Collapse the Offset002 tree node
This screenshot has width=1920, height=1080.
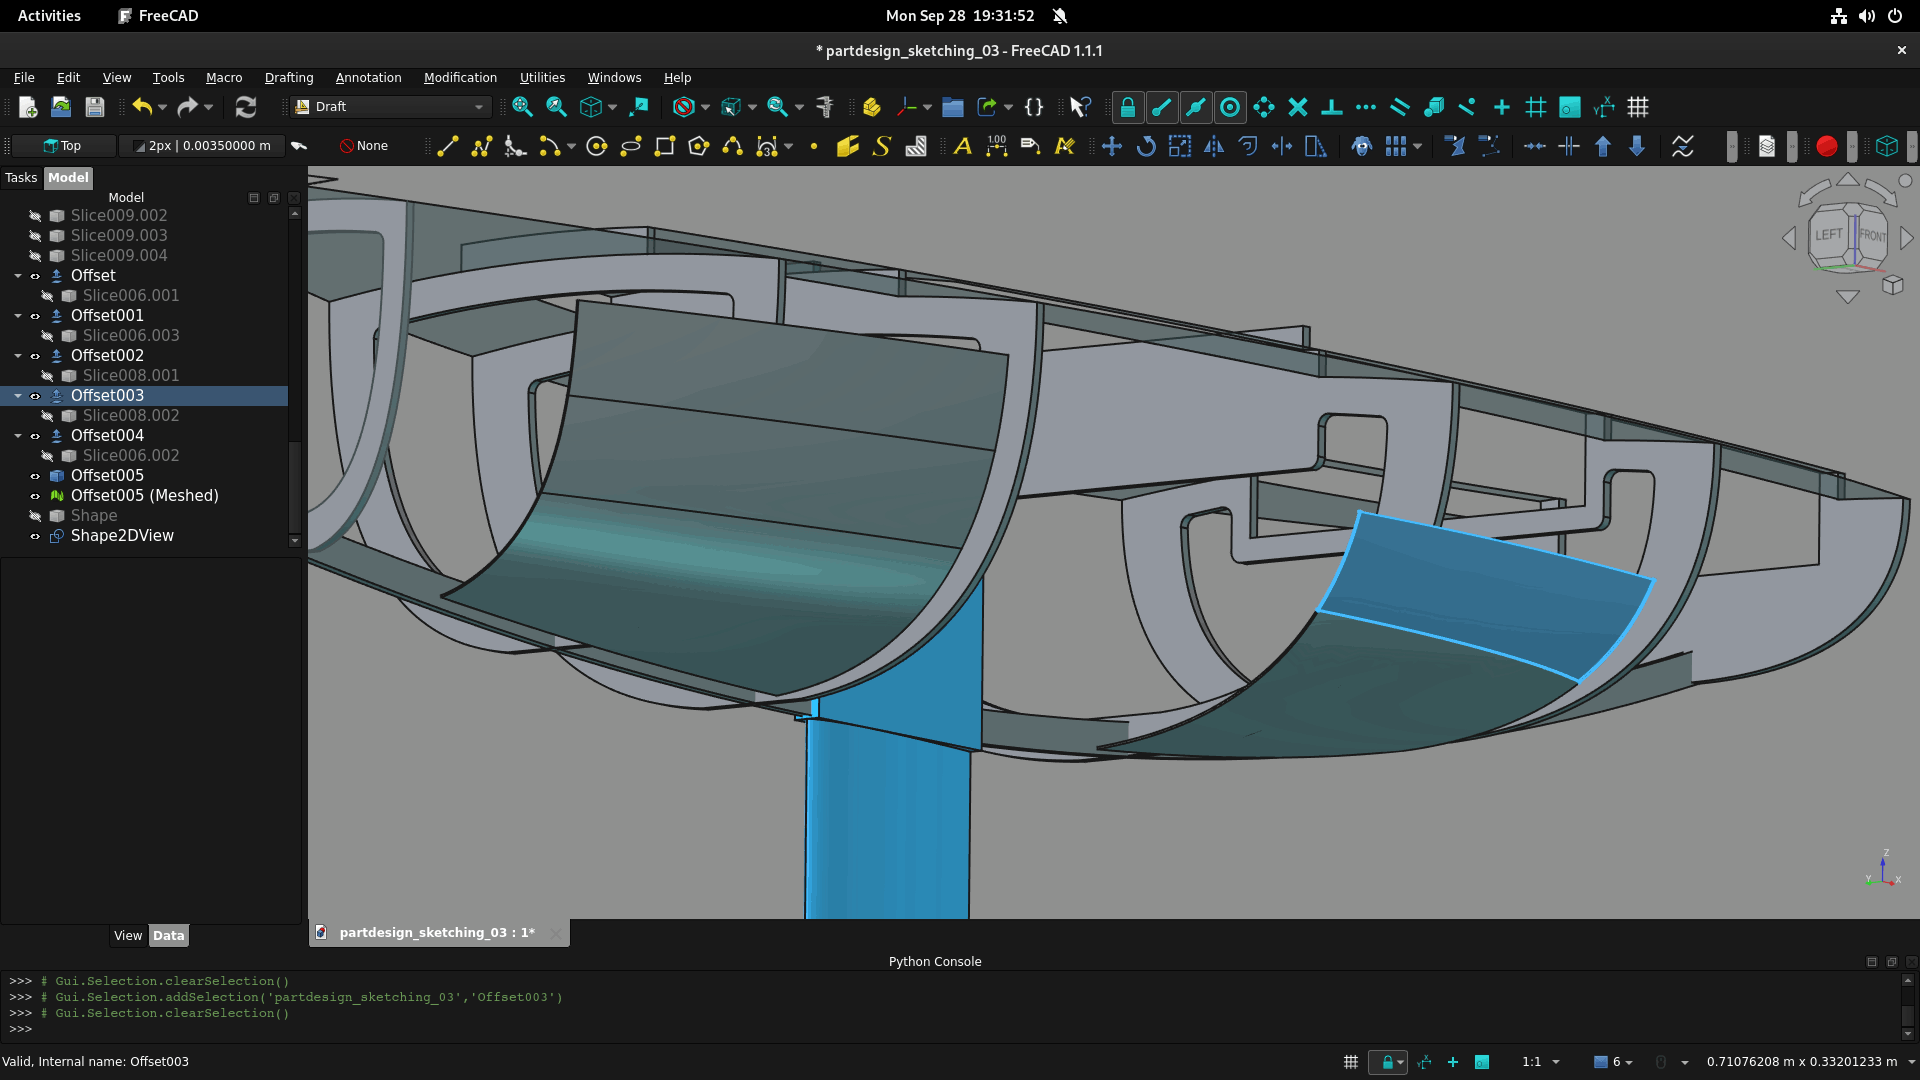tap(18, 356)
